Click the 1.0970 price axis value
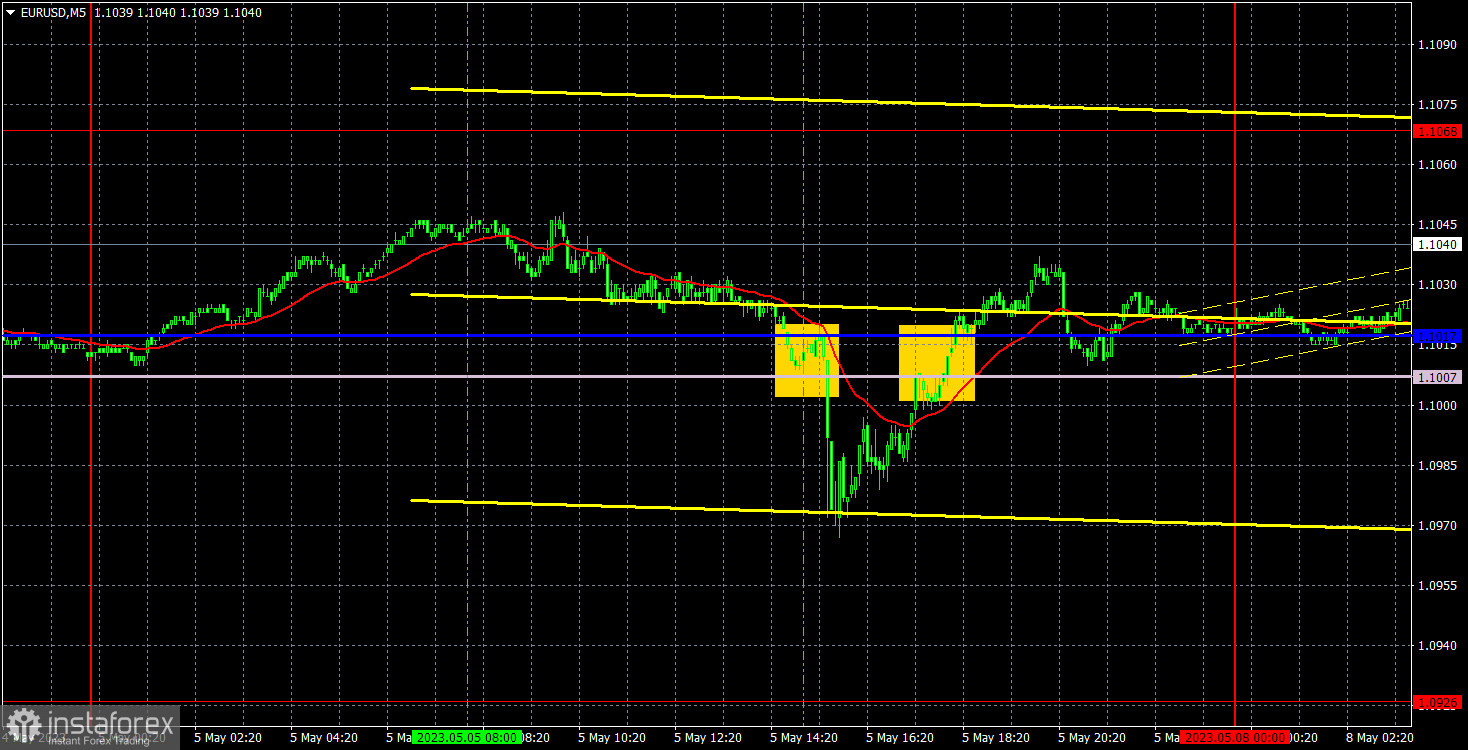 (1436, 526)
